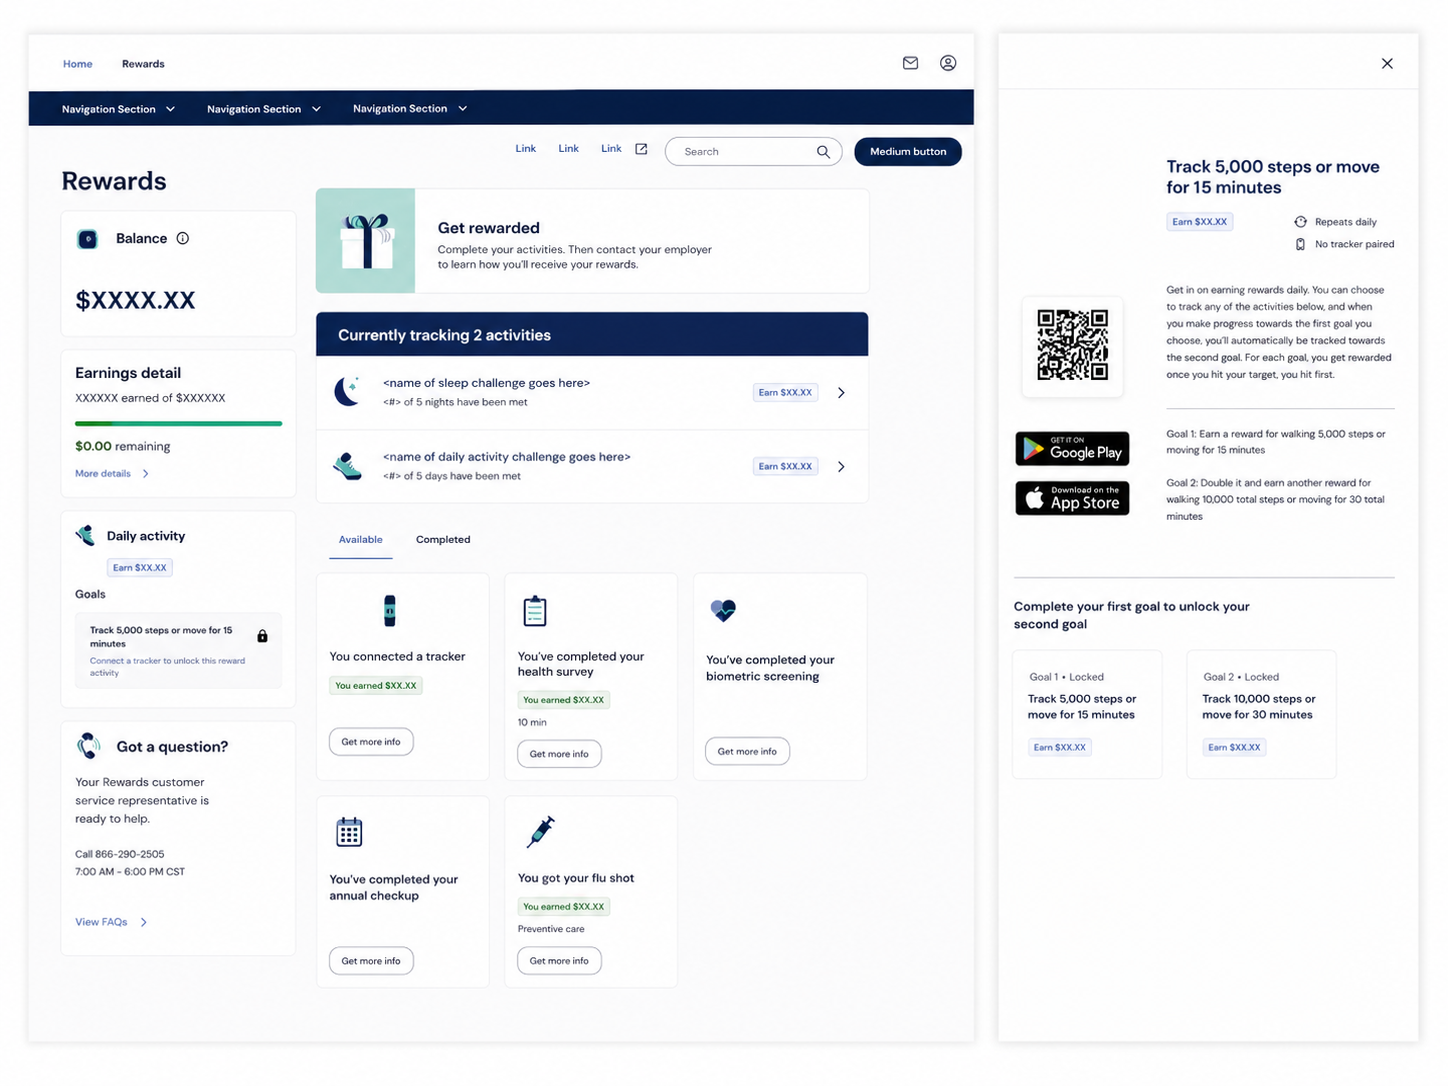Open the Google Play store badge

point(1072,449)
